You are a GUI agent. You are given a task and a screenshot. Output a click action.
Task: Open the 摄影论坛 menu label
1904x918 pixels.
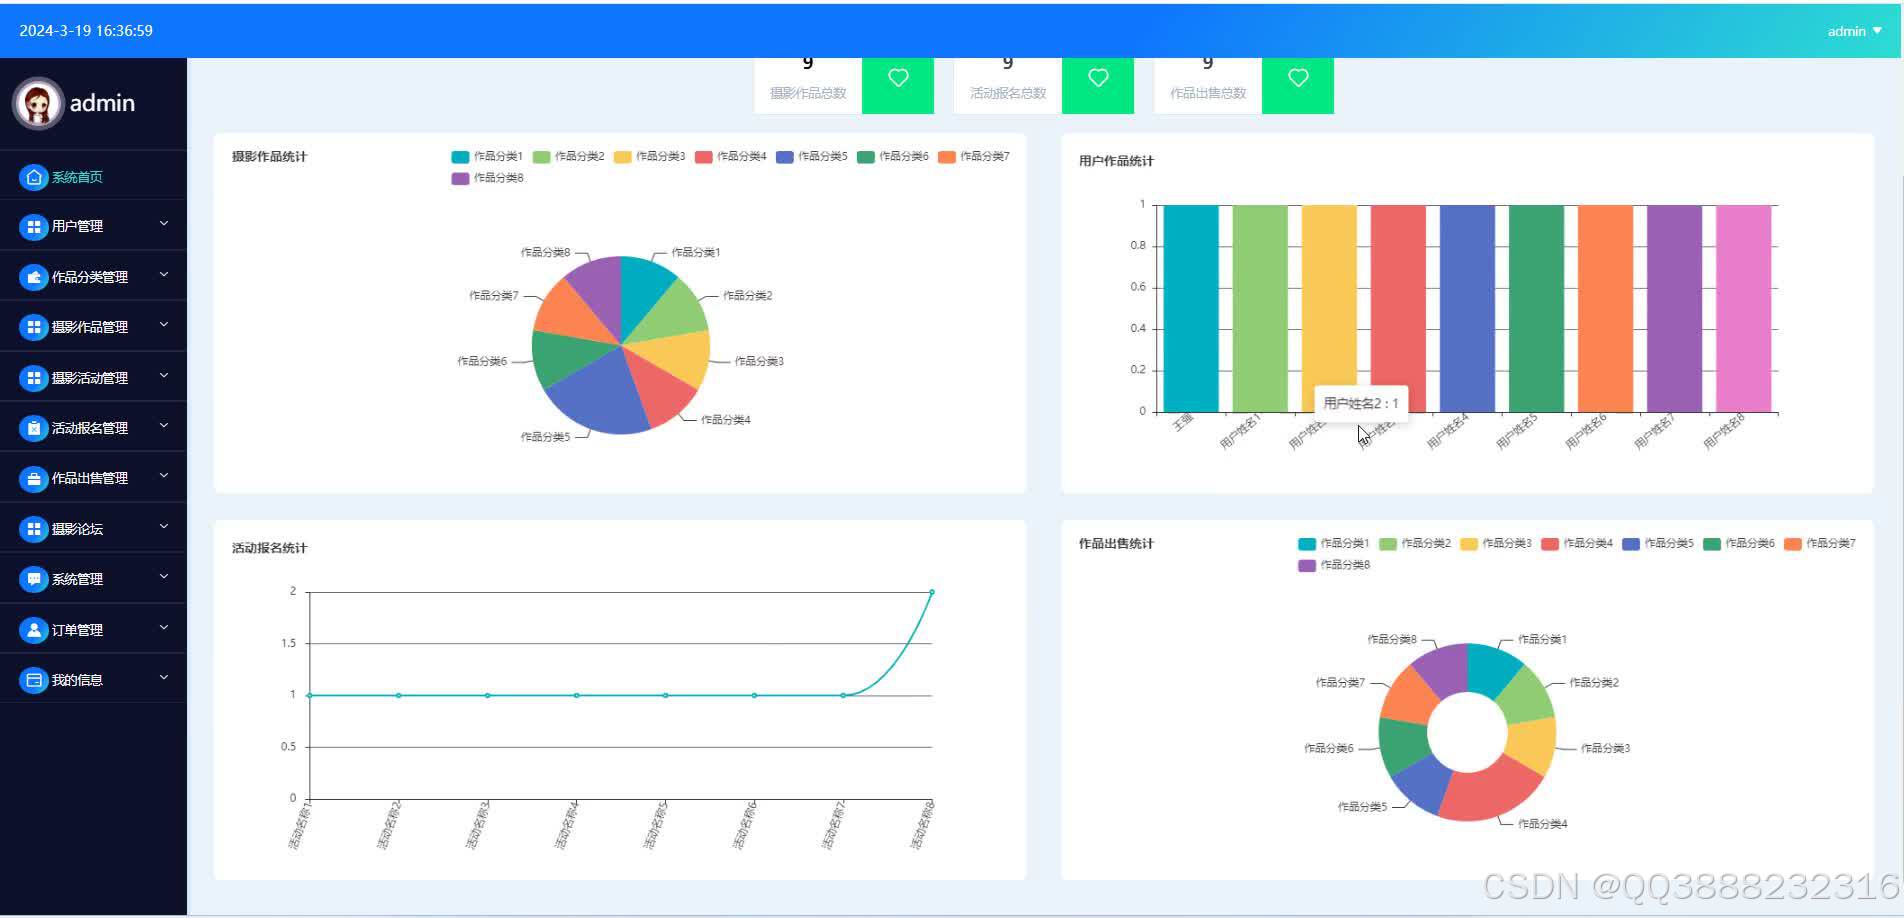tap(77, 529)
